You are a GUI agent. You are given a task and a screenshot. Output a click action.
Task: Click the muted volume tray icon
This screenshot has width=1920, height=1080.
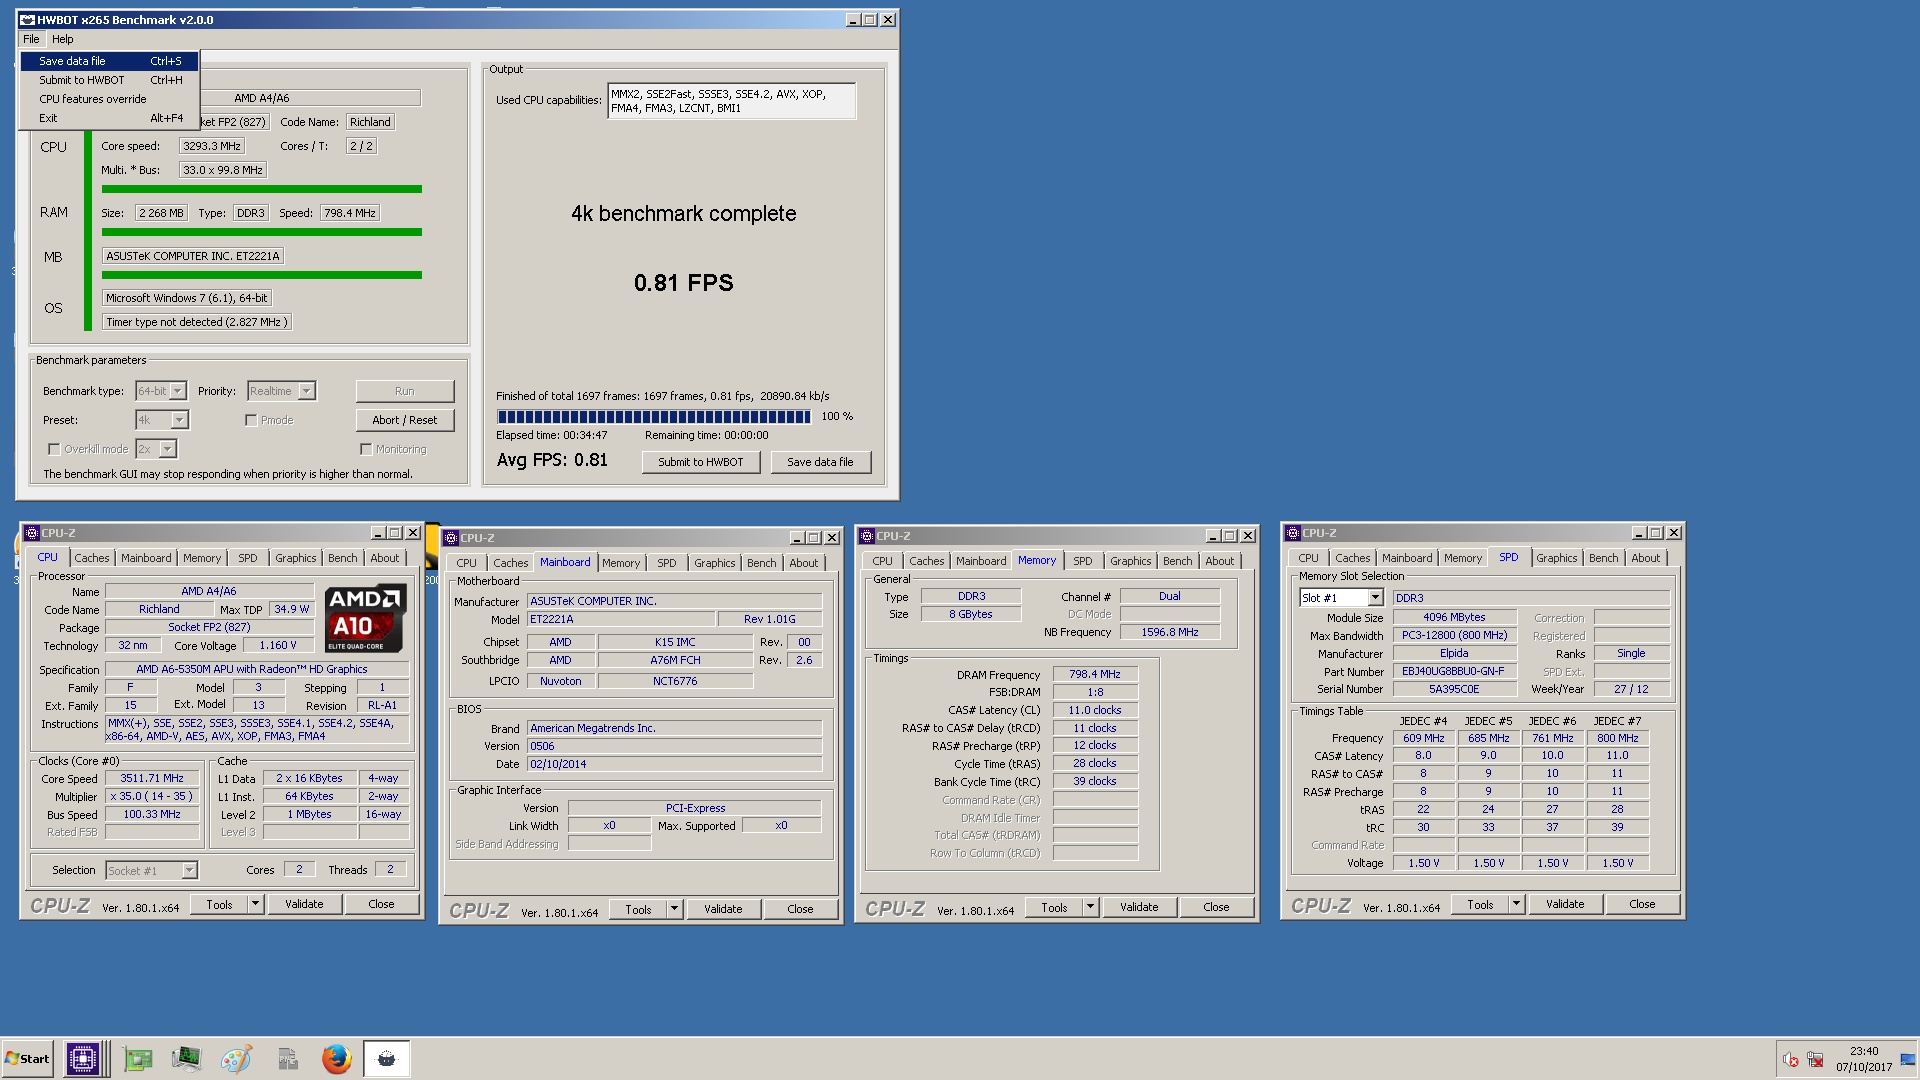click(x=1790, y=1059)
